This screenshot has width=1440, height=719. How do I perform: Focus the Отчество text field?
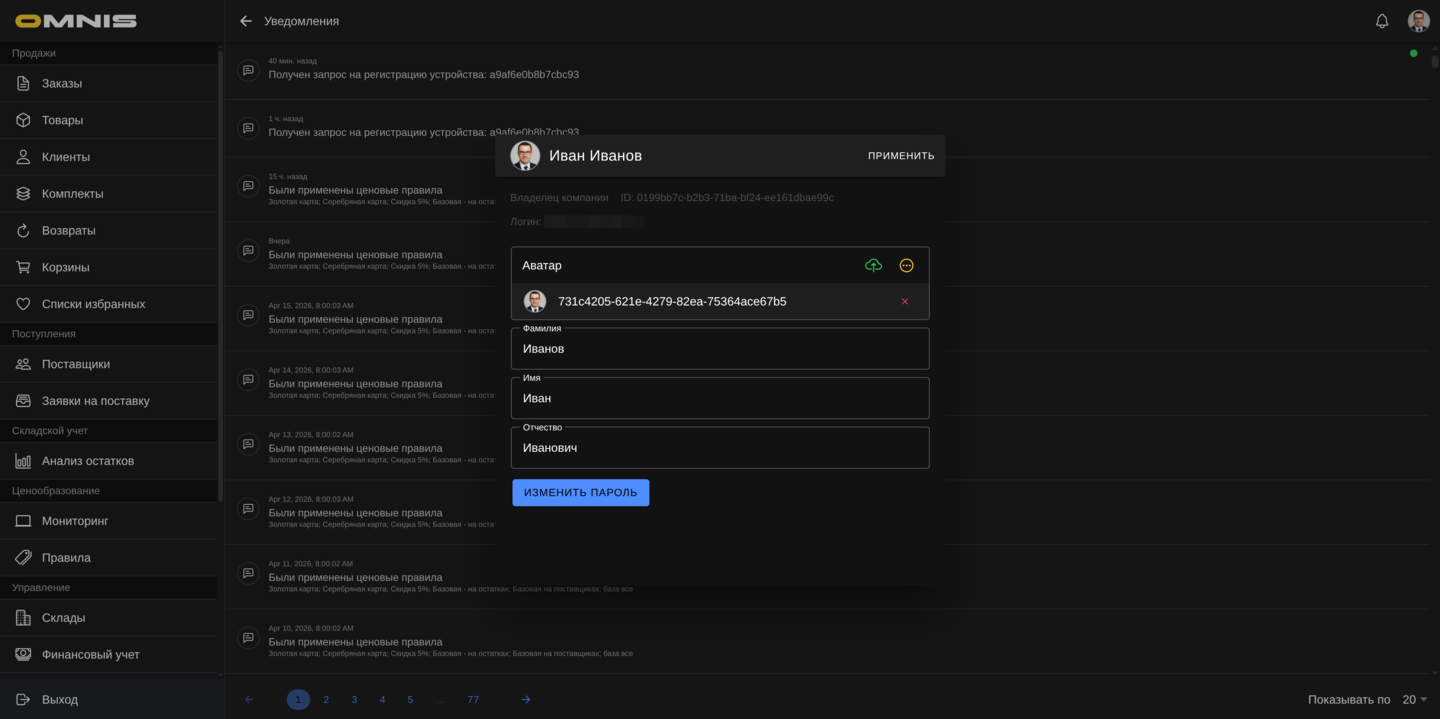720,448
